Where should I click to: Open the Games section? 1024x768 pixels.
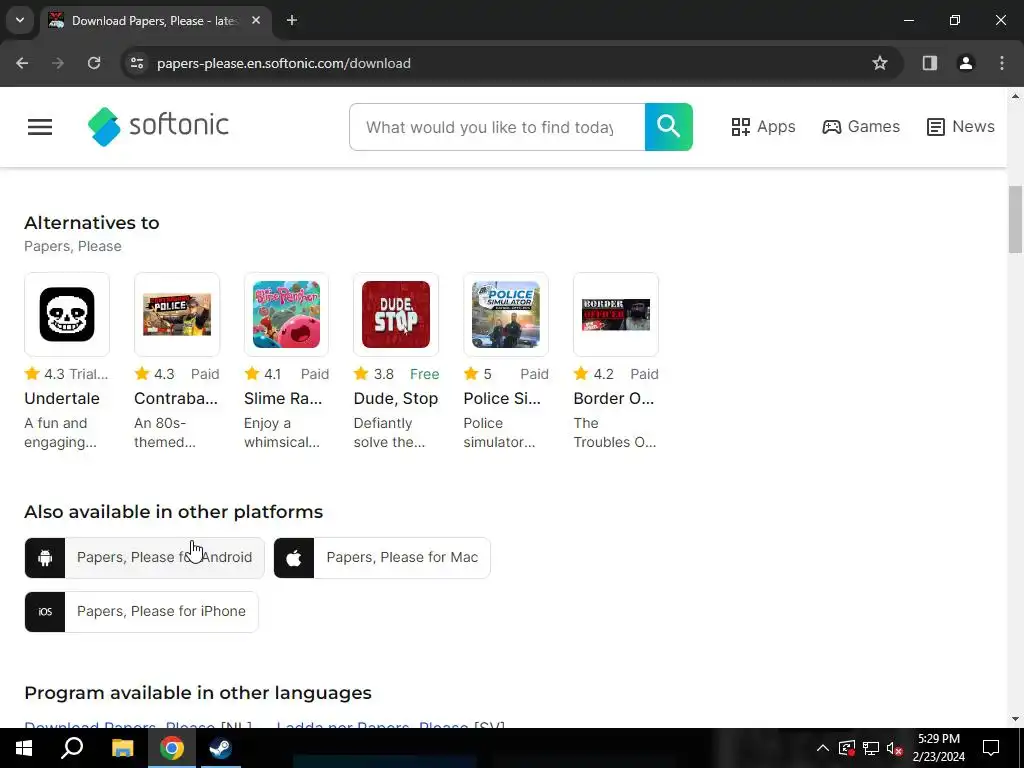click(x=861, y=127)
